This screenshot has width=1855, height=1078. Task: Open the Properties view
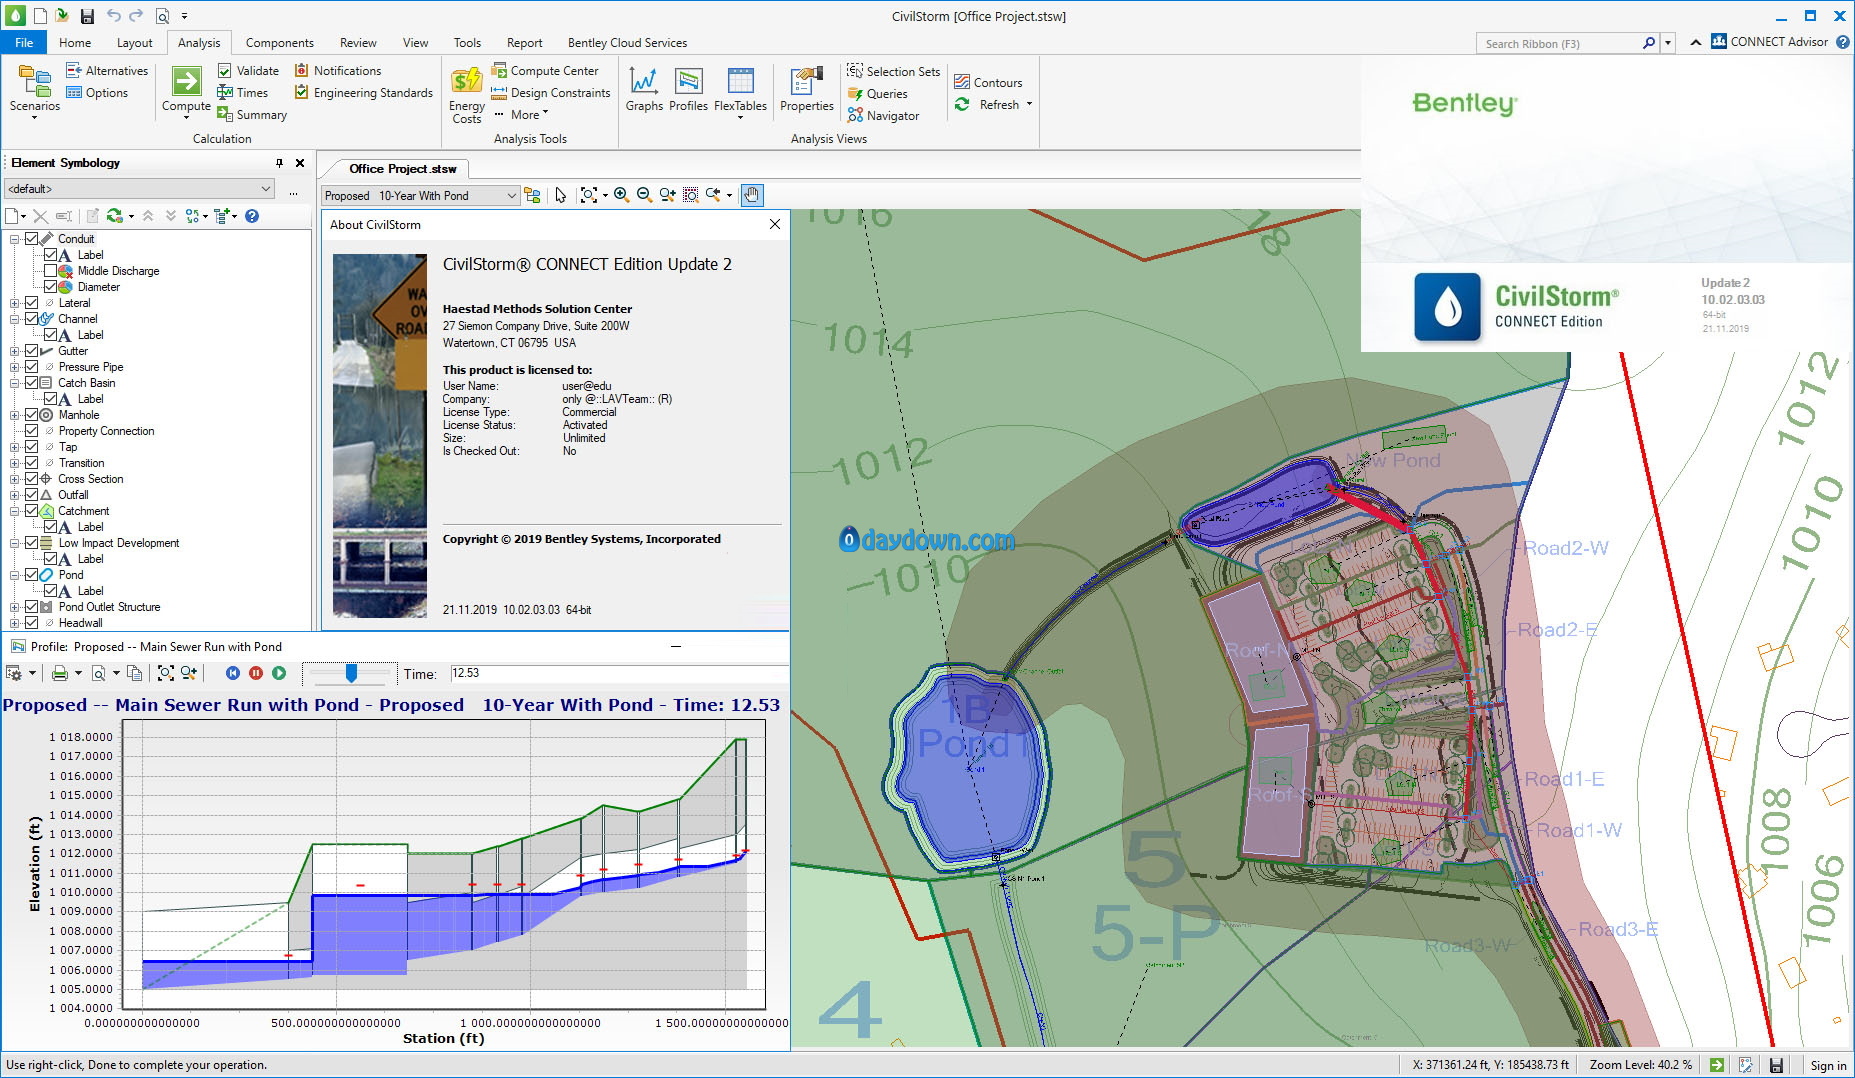pyautogui.click(x=807, y=89)
